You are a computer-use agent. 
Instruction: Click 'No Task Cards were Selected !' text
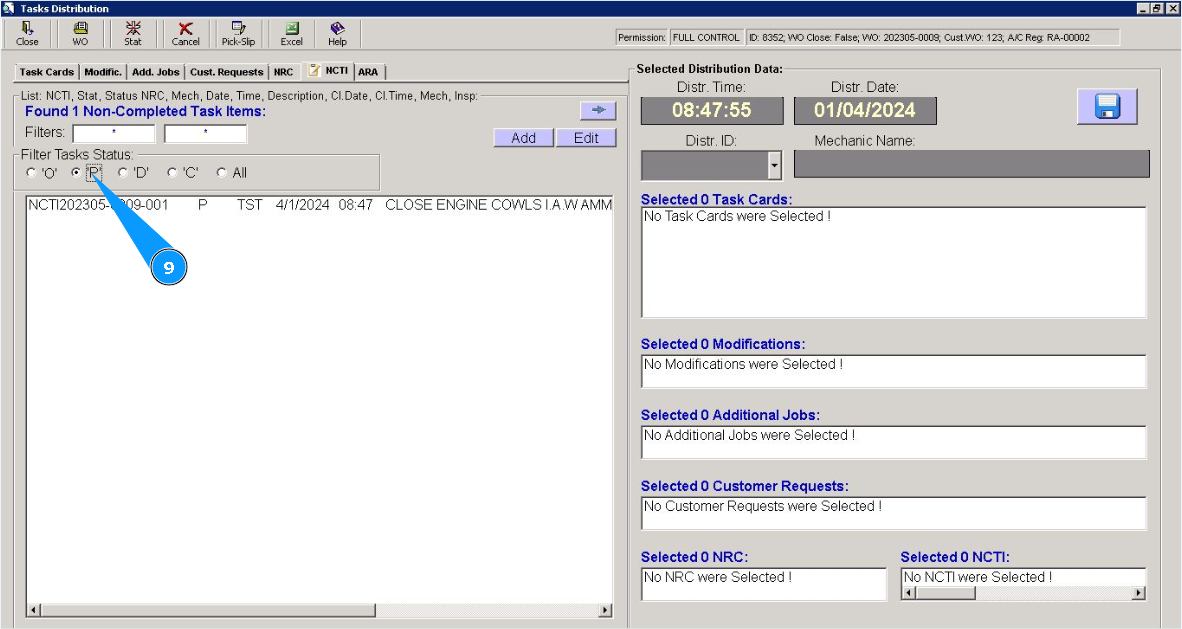736,216
